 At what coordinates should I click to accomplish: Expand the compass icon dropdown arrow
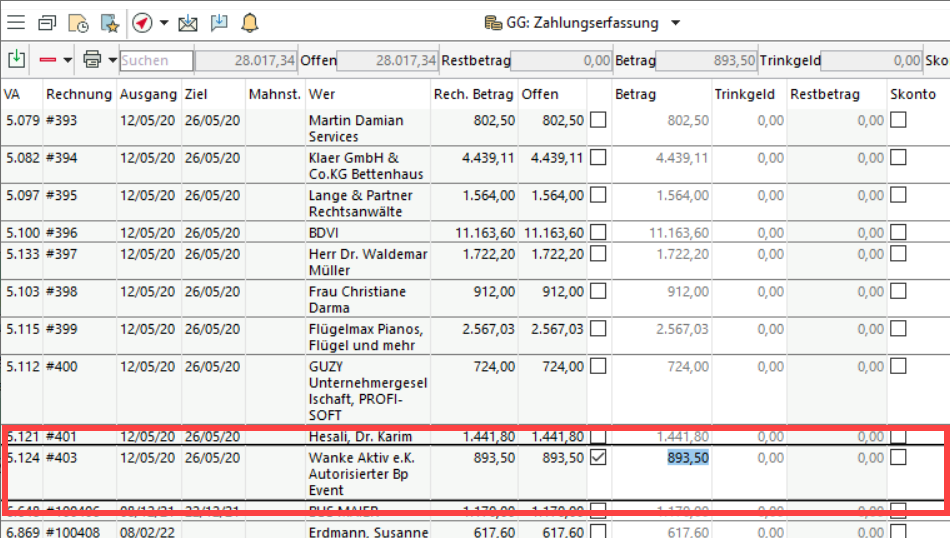[164, 22]
